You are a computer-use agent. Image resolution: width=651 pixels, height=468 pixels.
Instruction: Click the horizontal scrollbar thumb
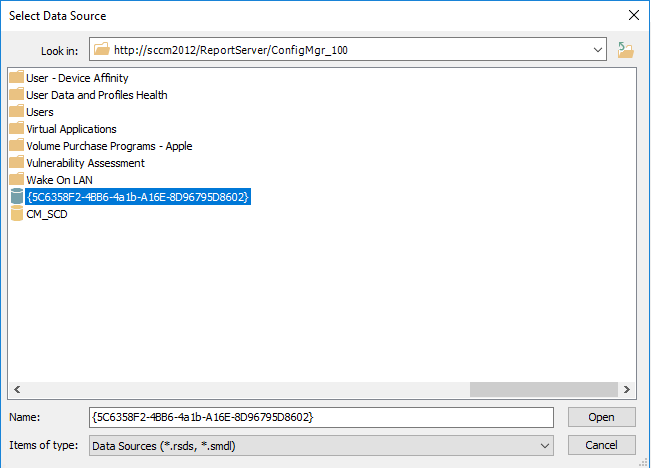(544, 390)
